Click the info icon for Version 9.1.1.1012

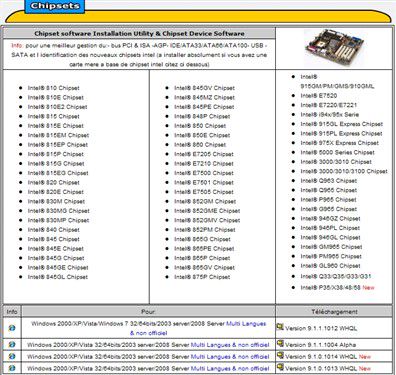click(x=12, y=328)
